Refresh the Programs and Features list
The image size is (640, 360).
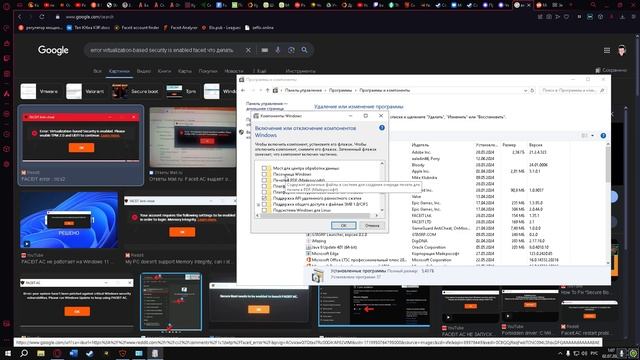(x=532, y=90)
